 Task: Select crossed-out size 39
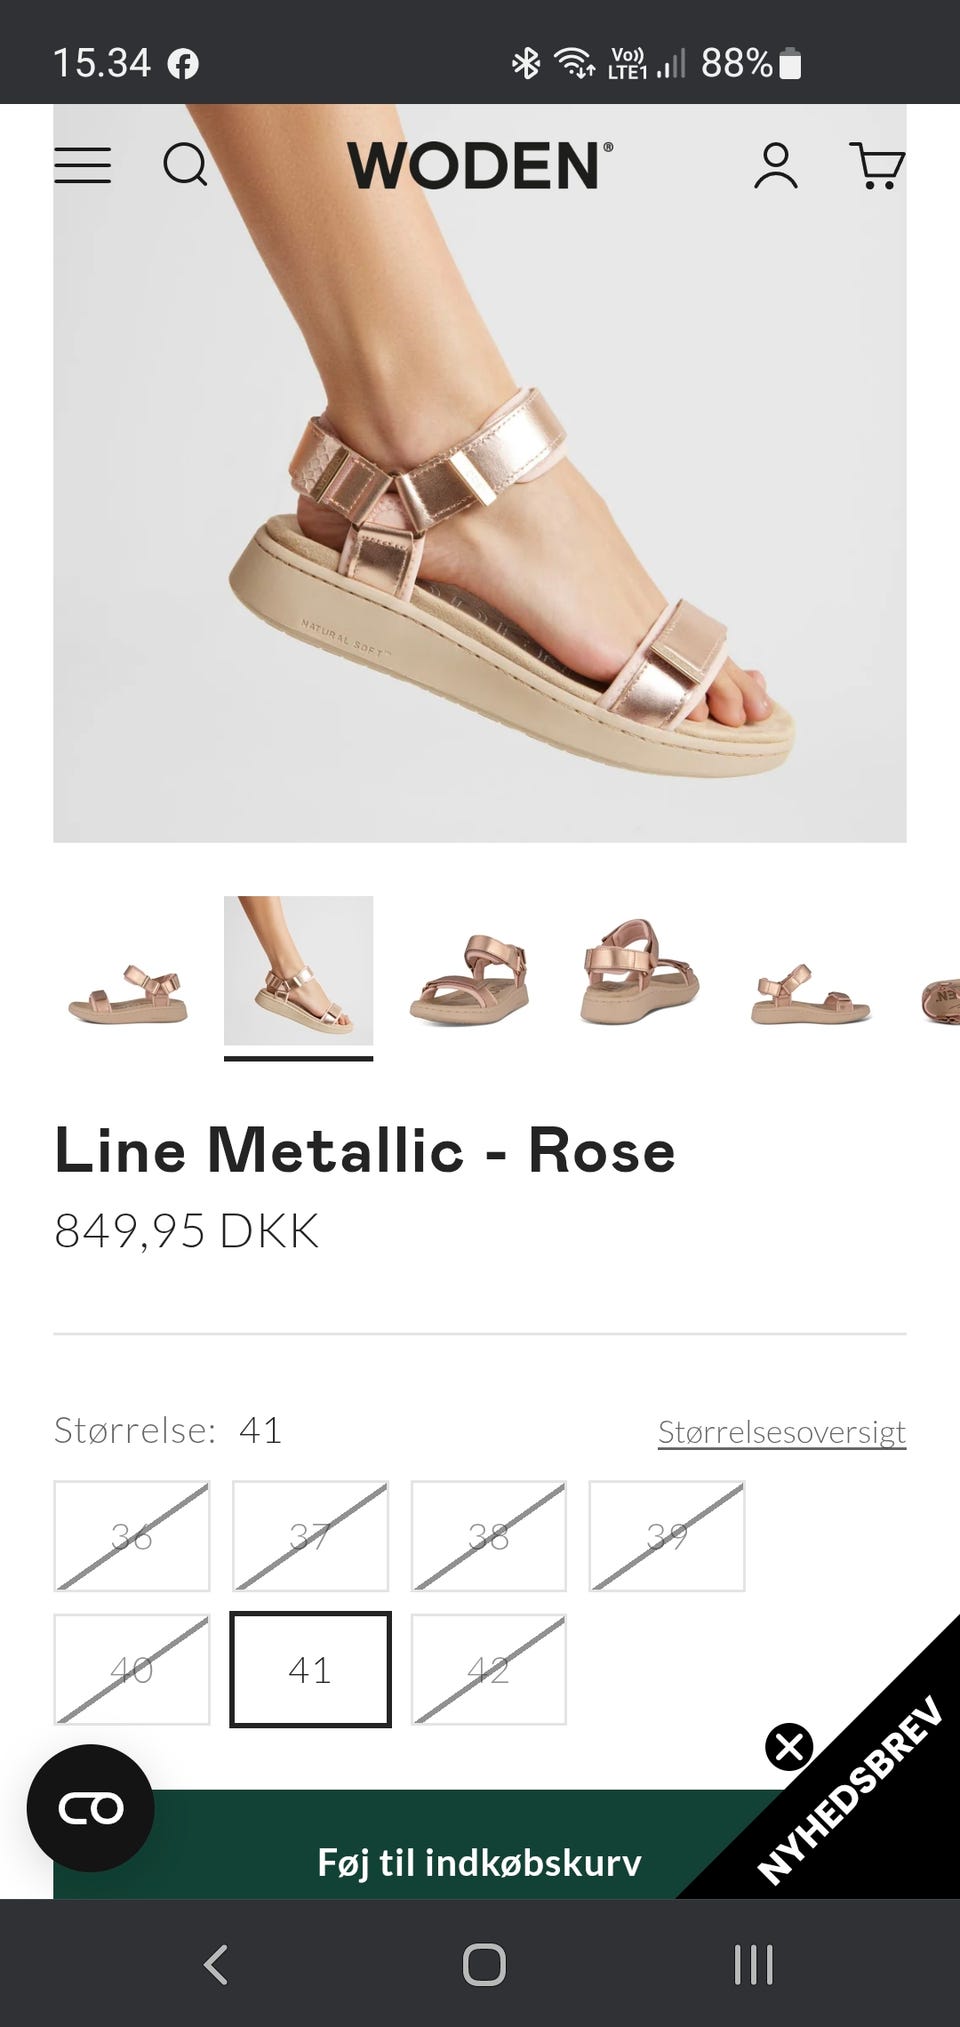[667, 1535]
